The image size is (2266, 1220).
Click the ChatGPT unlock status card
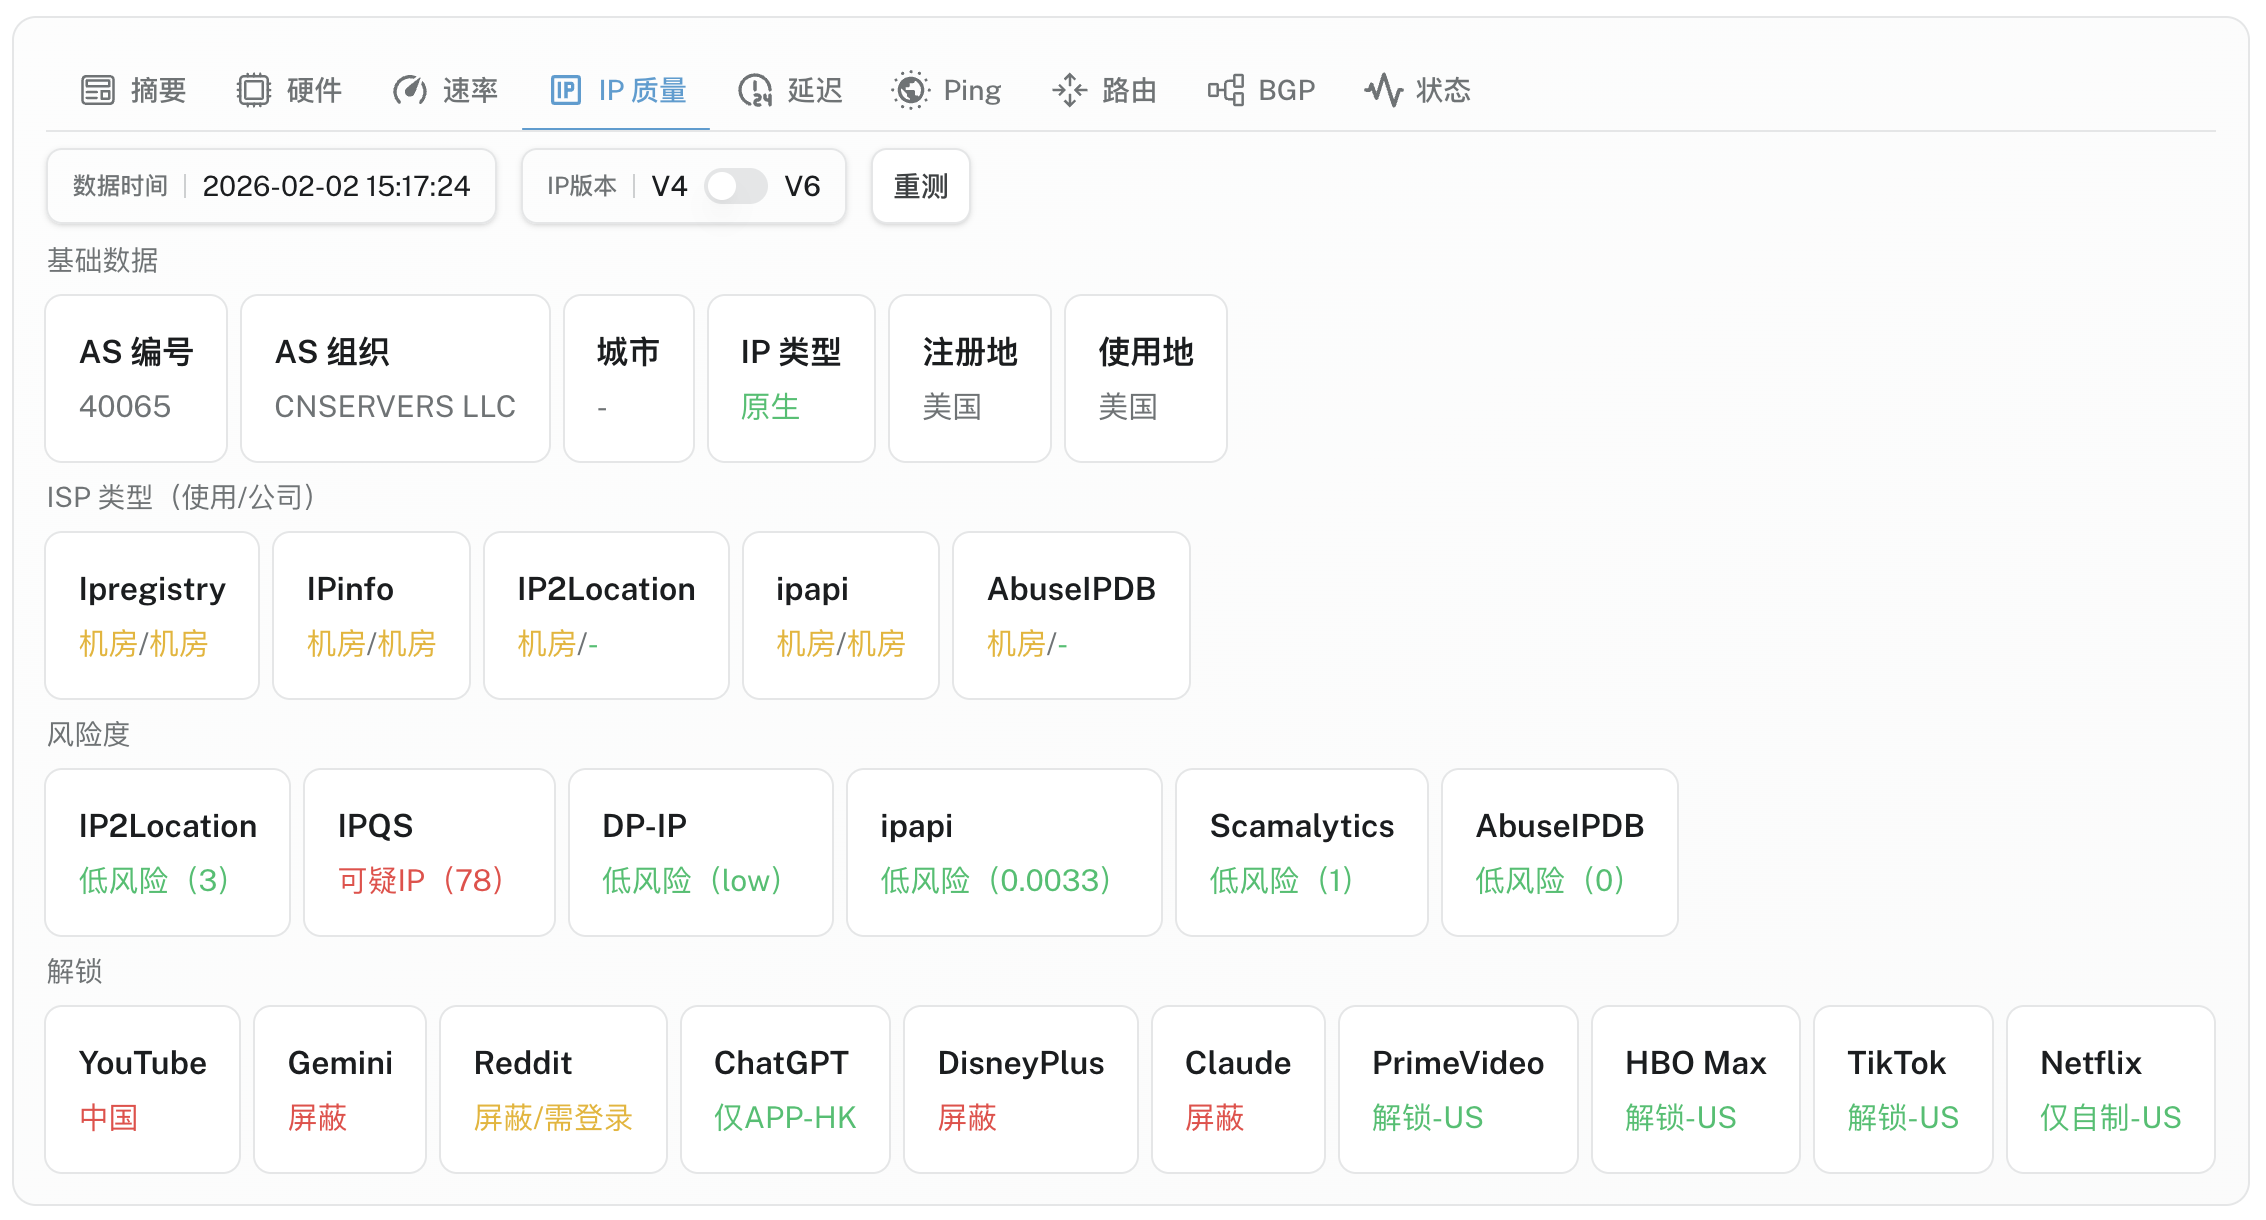785,1089
